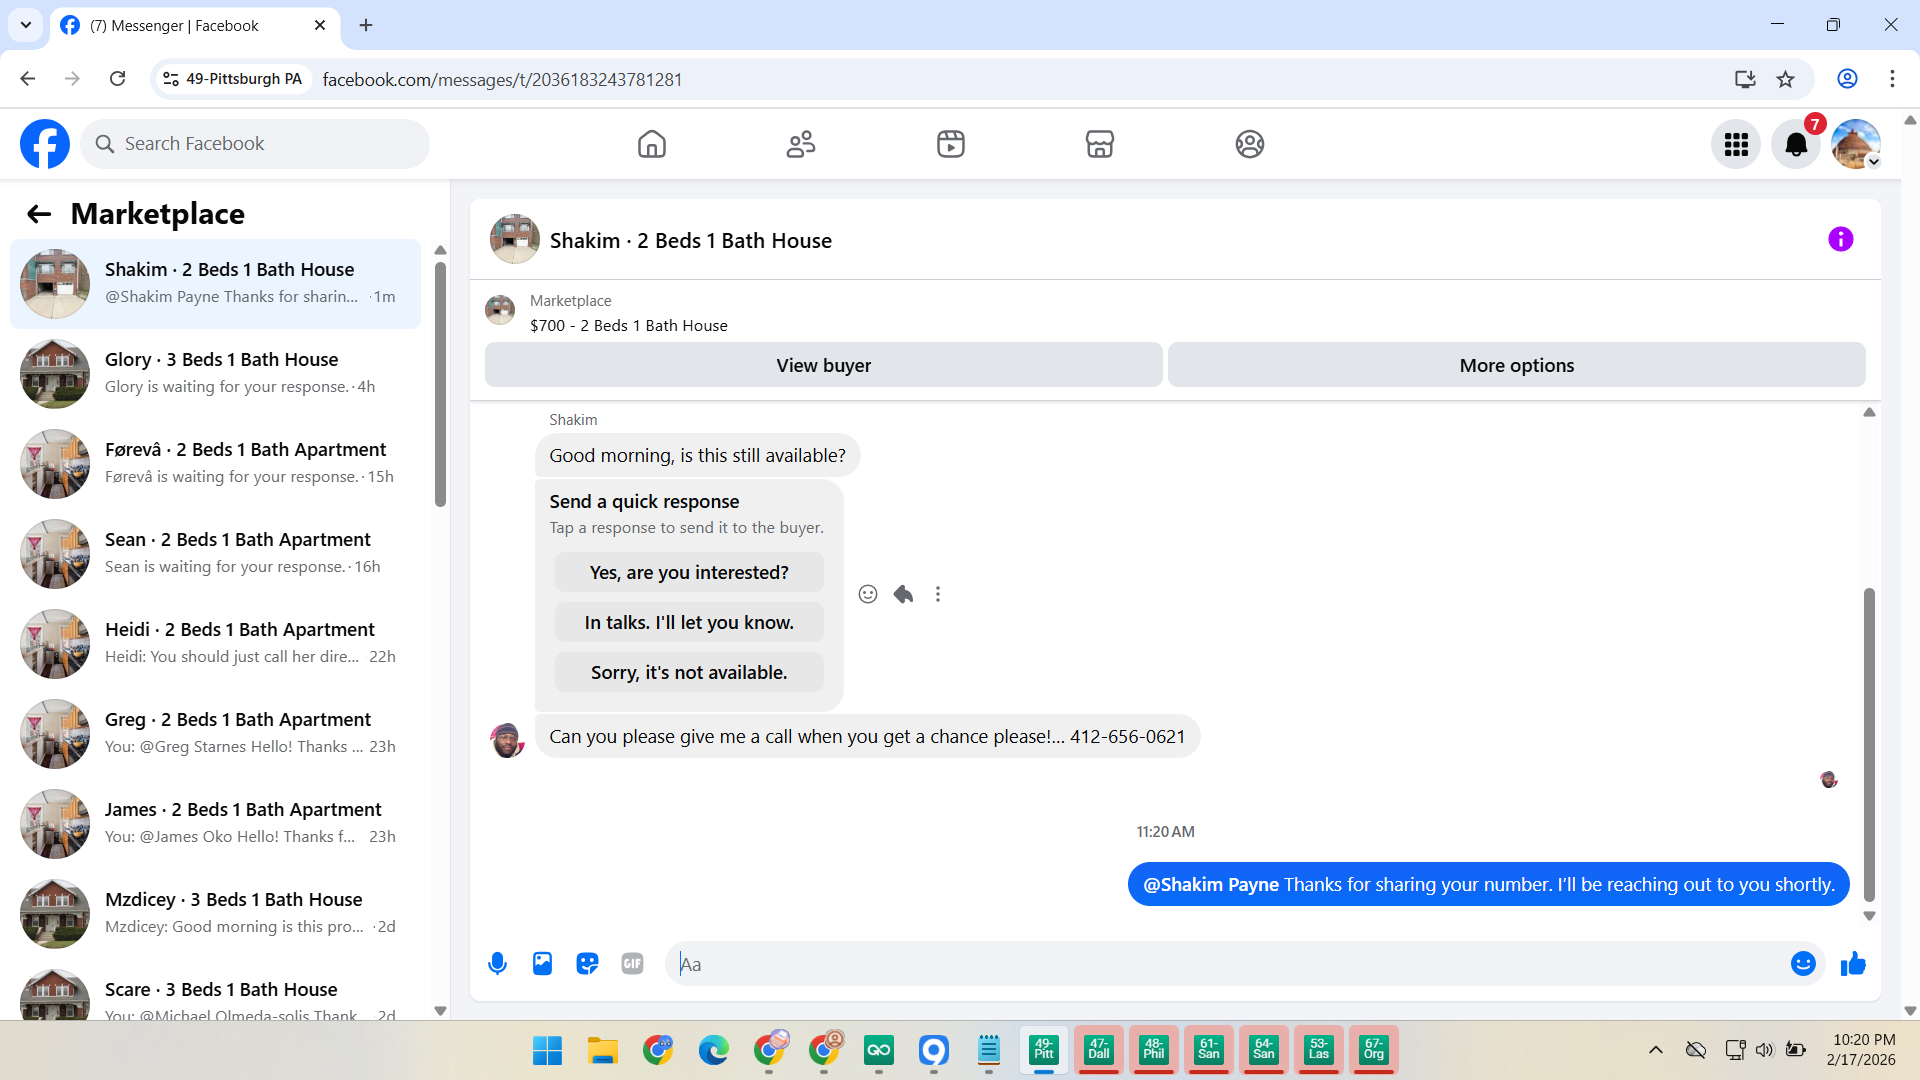Go to Facebook Marketplace tab
The height and width of the screenshot is (1080, 1920).
pyautogui.click(x=1099, y=144)
